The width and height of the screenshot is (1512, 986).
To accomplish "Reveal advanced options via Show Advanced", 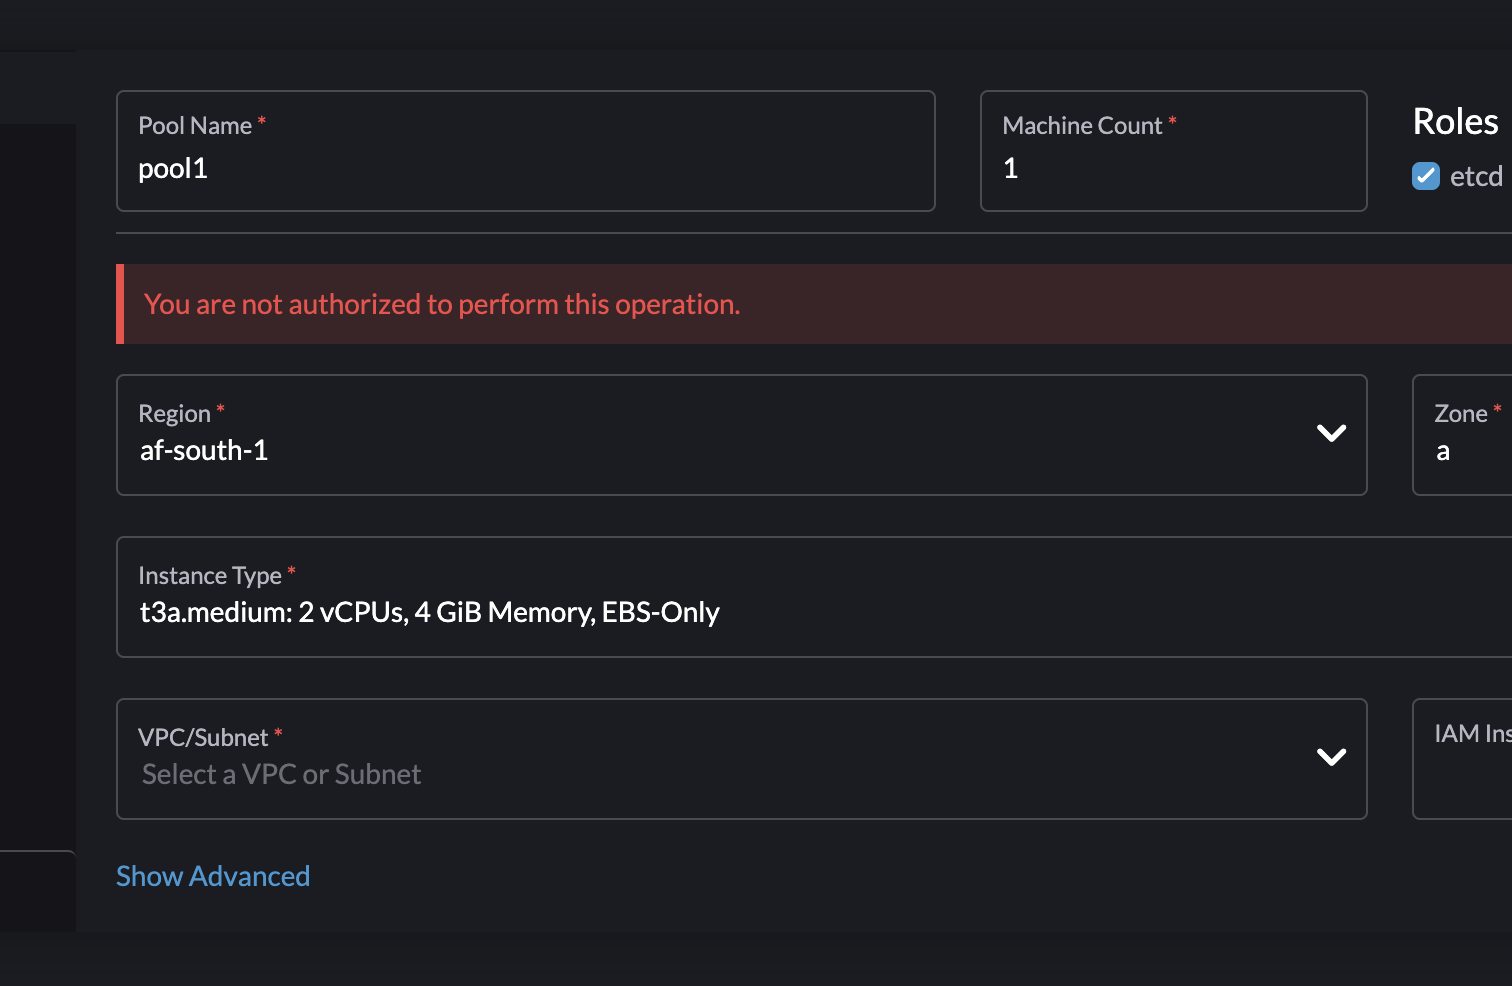I will coord(213,876).
